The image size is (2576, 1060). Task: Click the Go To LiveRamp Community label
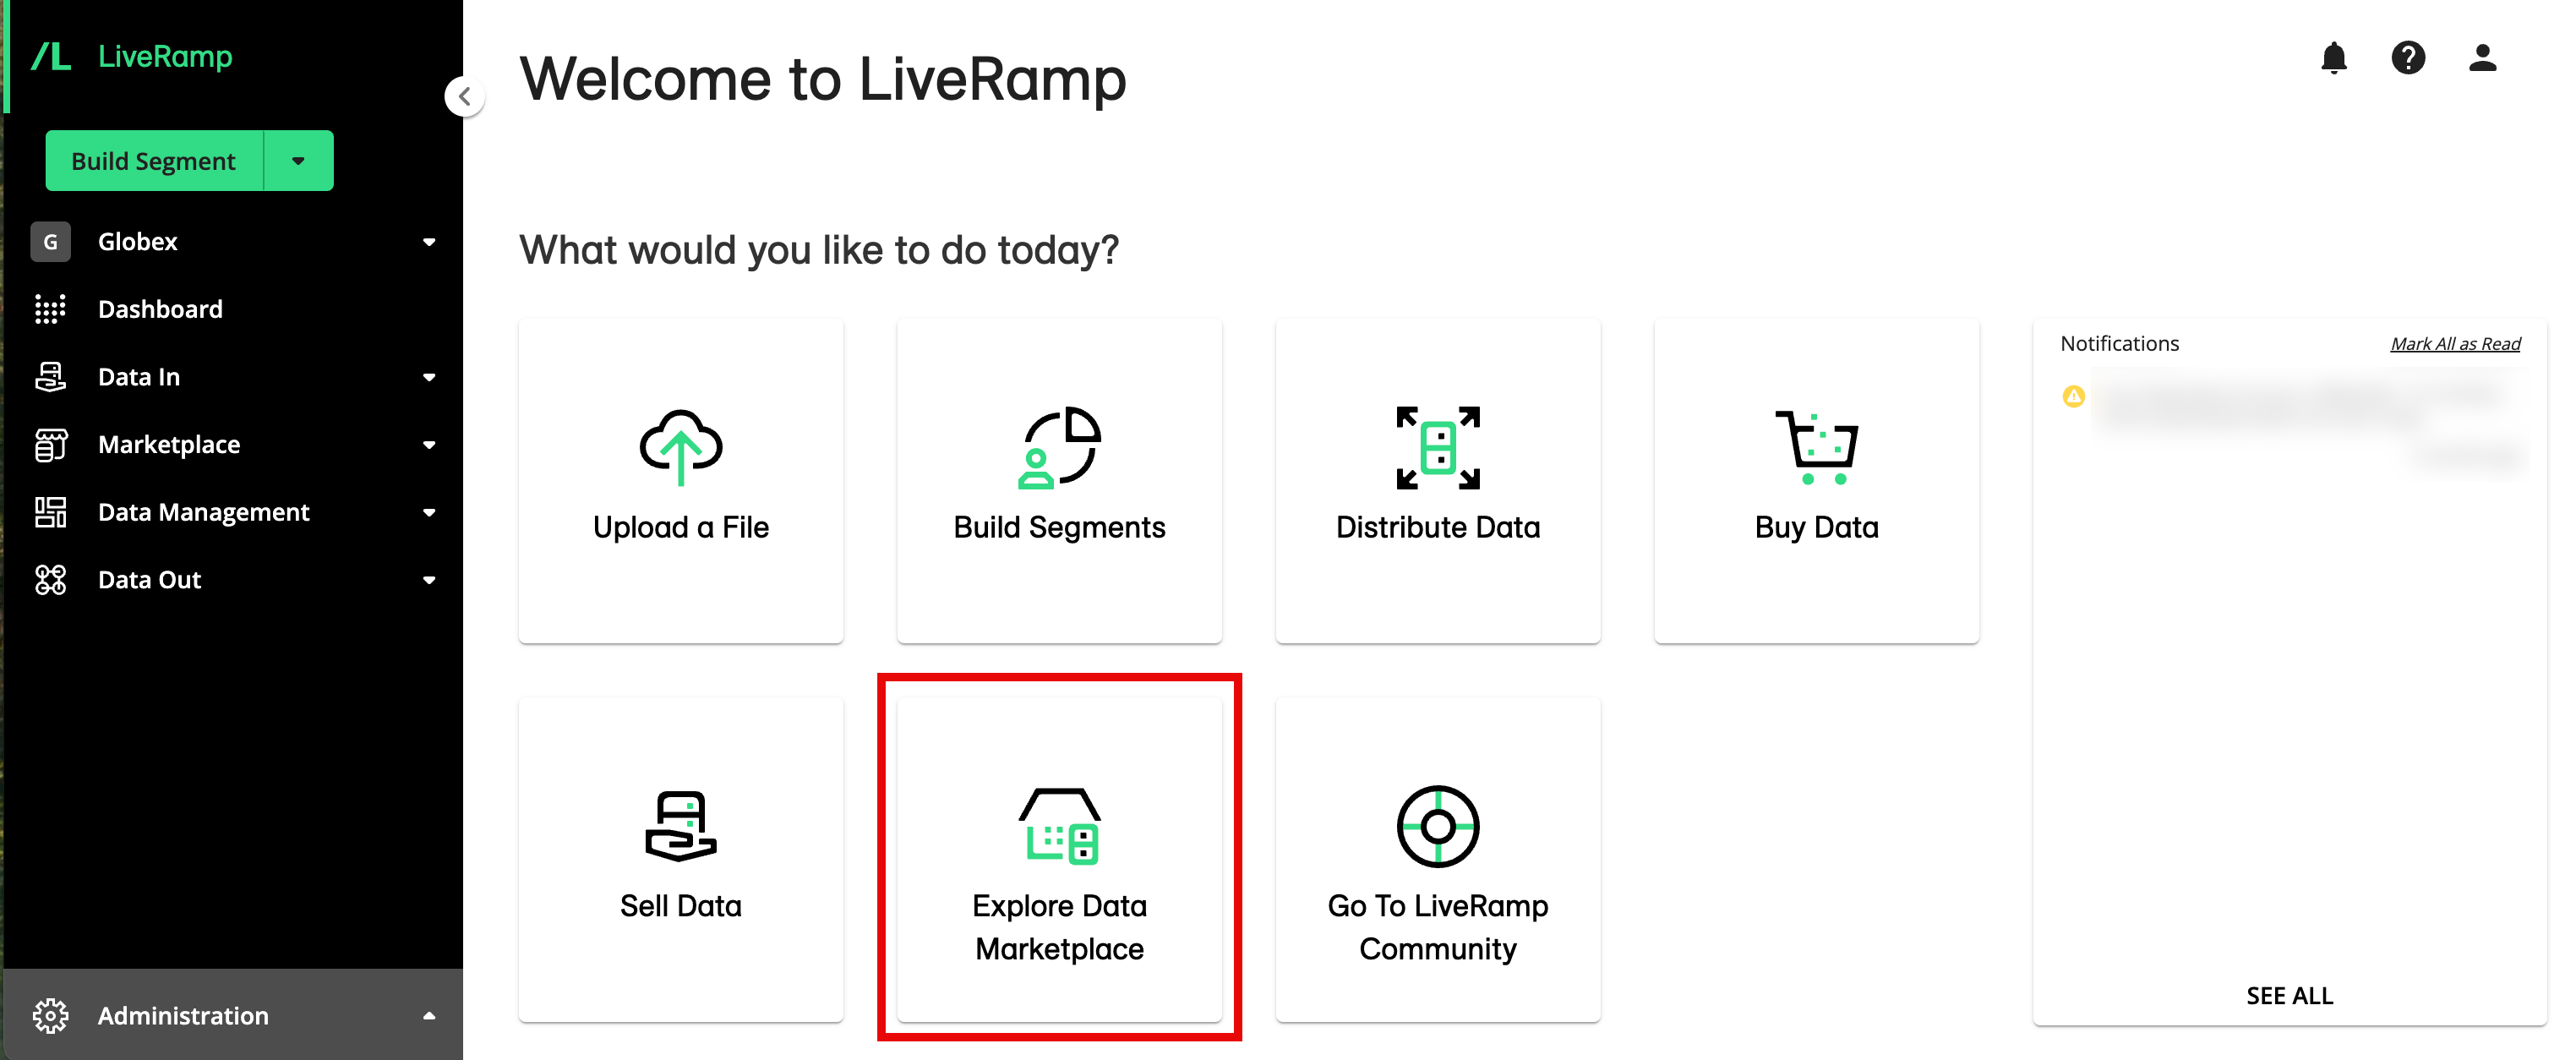(1438, 927)
